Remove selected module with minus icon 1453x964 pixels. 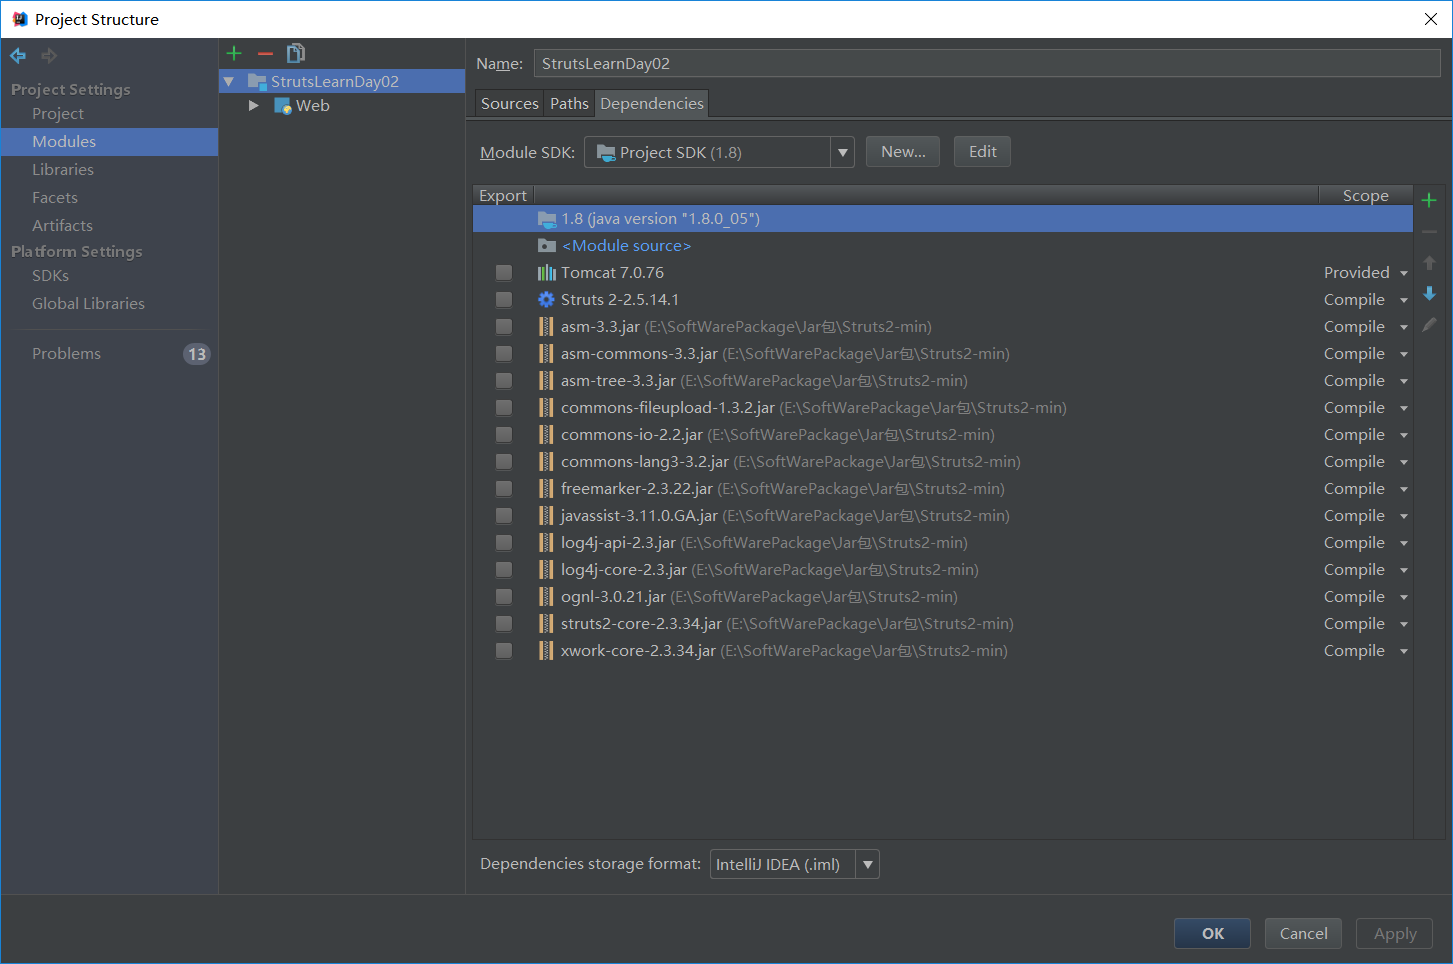pyautogui.click(x=265, y=53)
